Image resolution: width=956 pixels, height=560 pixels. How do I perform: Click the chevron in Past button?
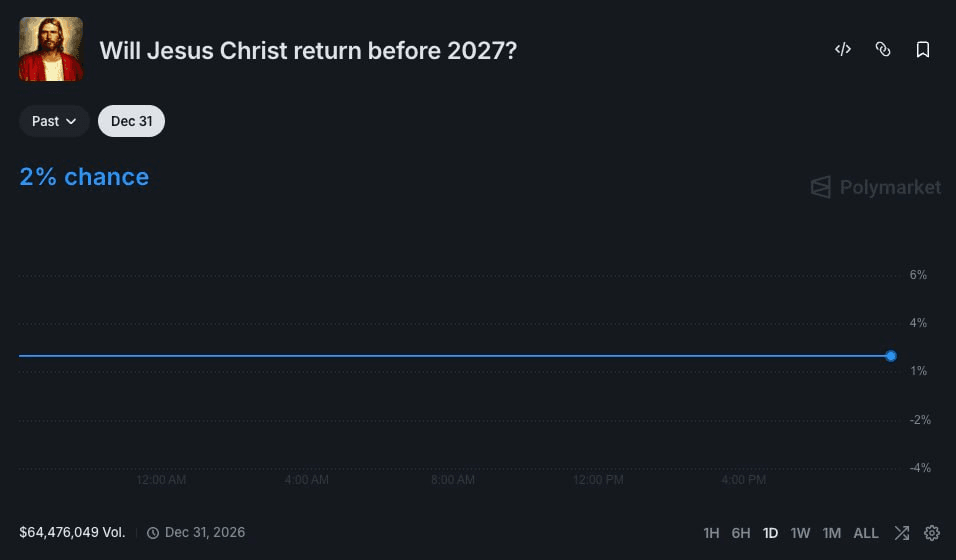(x=71, y=121)
